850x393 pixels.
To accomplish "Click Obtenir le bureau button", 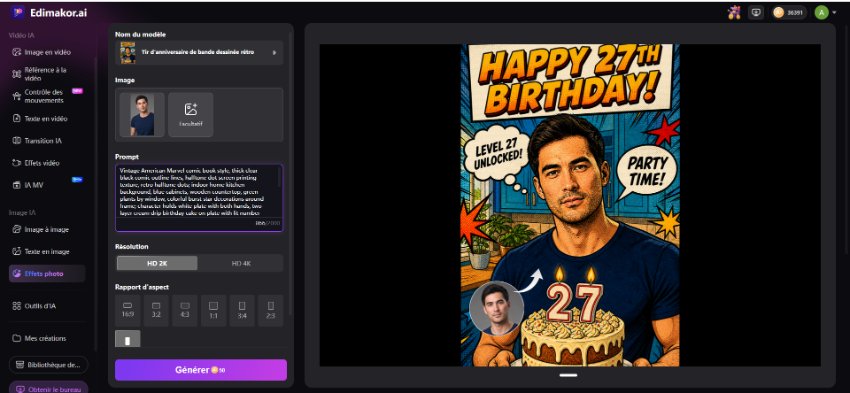I will (x=49, y=388).
